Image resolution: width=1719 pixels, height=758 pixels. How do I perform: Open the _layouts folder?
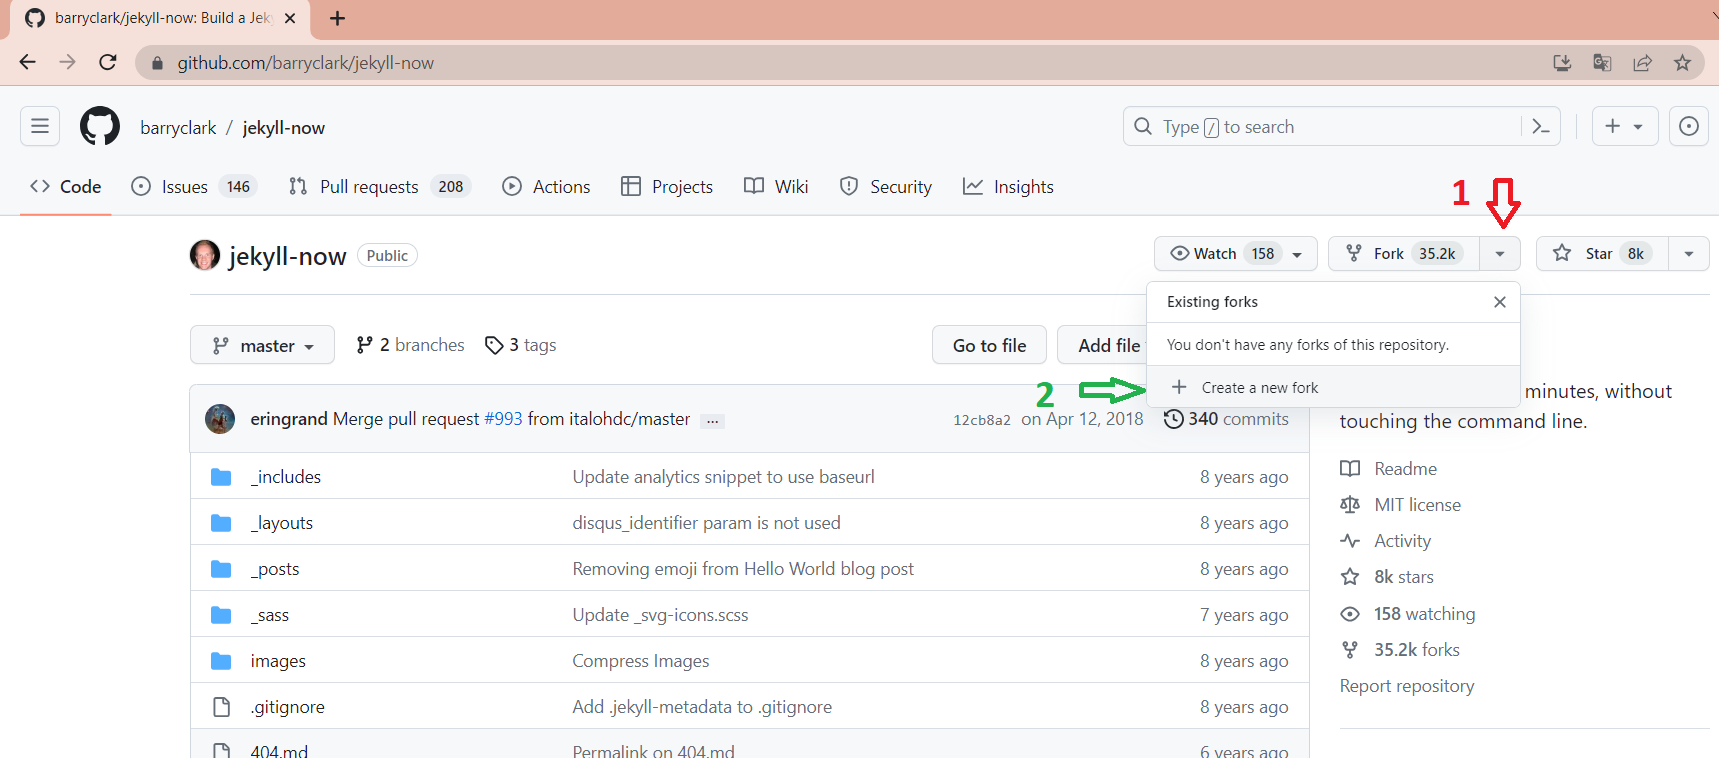282,523
